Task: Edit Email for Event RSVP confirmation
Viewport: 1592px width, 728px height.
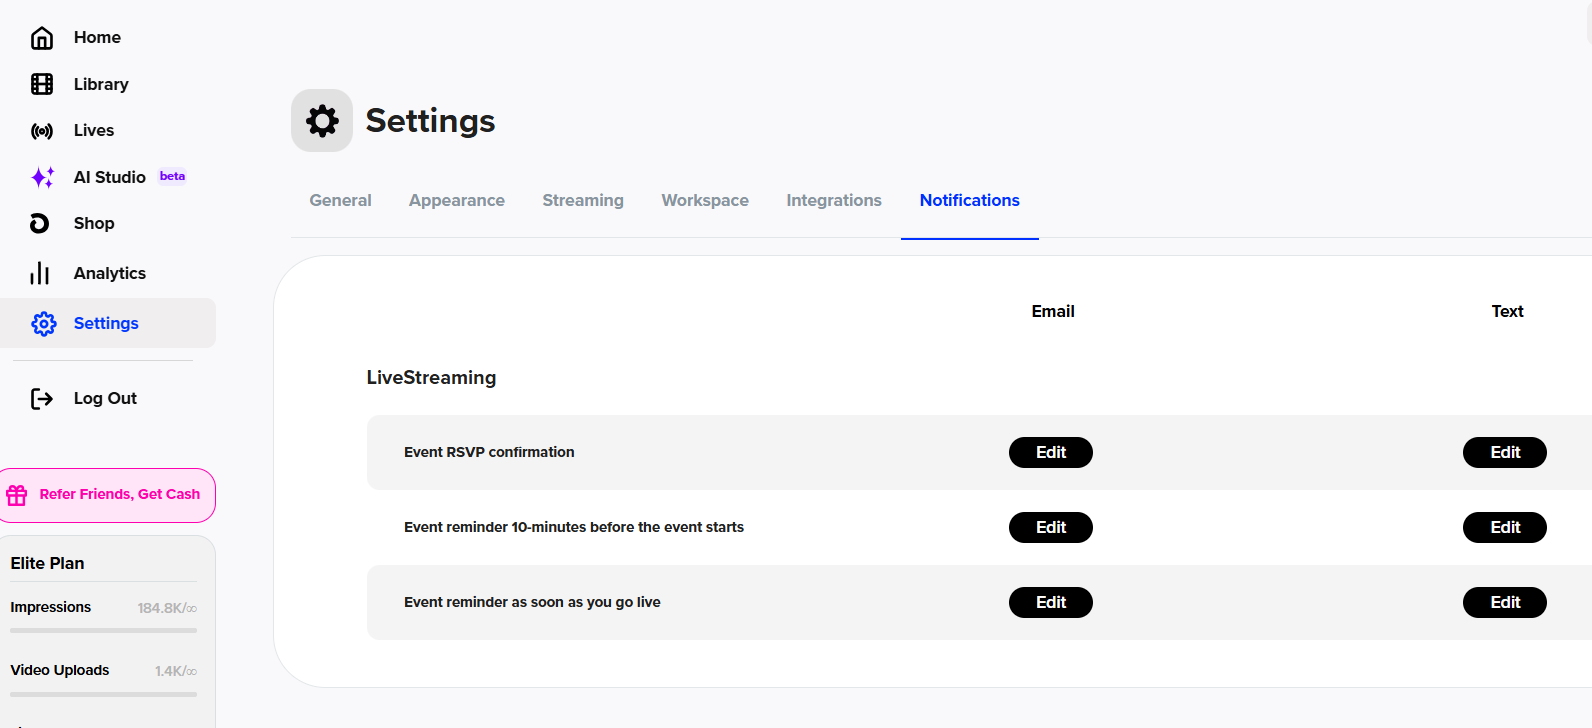Action: click(x=1050, y=452)
